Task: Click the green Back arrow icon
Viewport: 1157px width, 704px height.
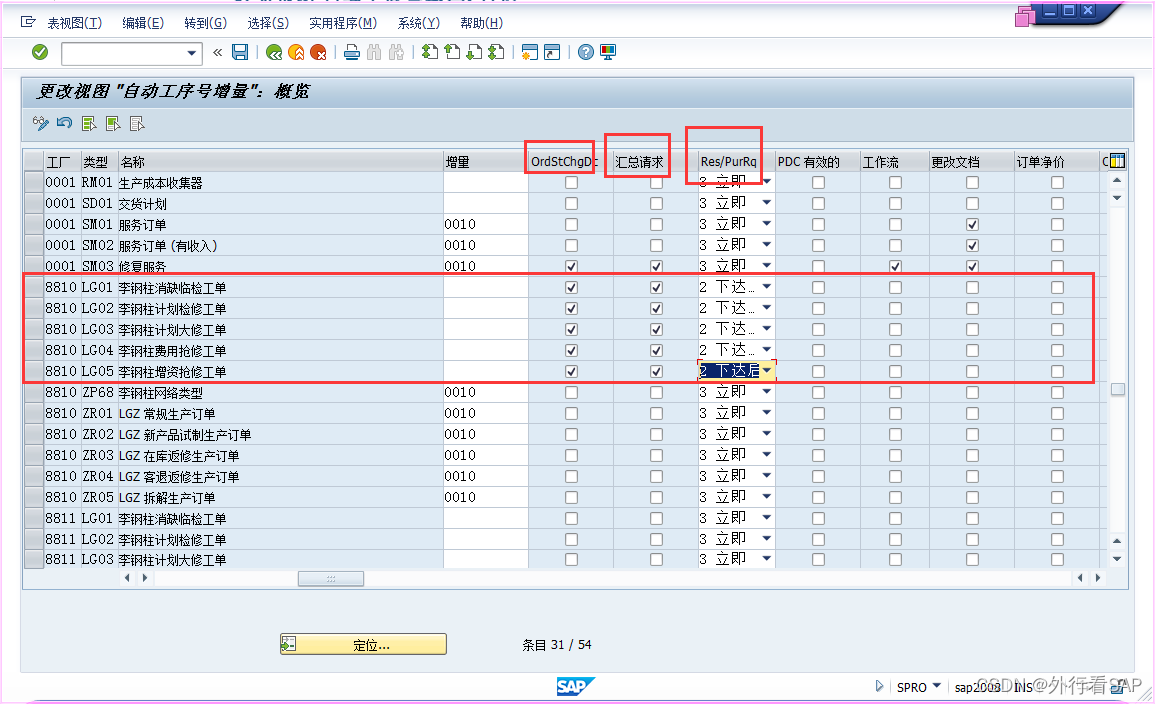Action: (274, 52)
